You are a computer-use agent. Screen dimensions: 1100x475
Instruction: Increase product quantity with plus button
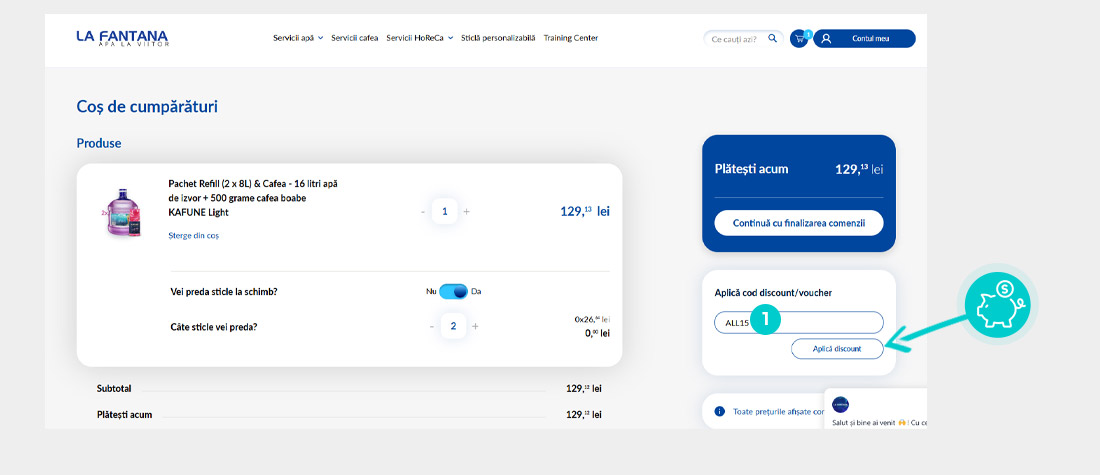click(467, 211)
